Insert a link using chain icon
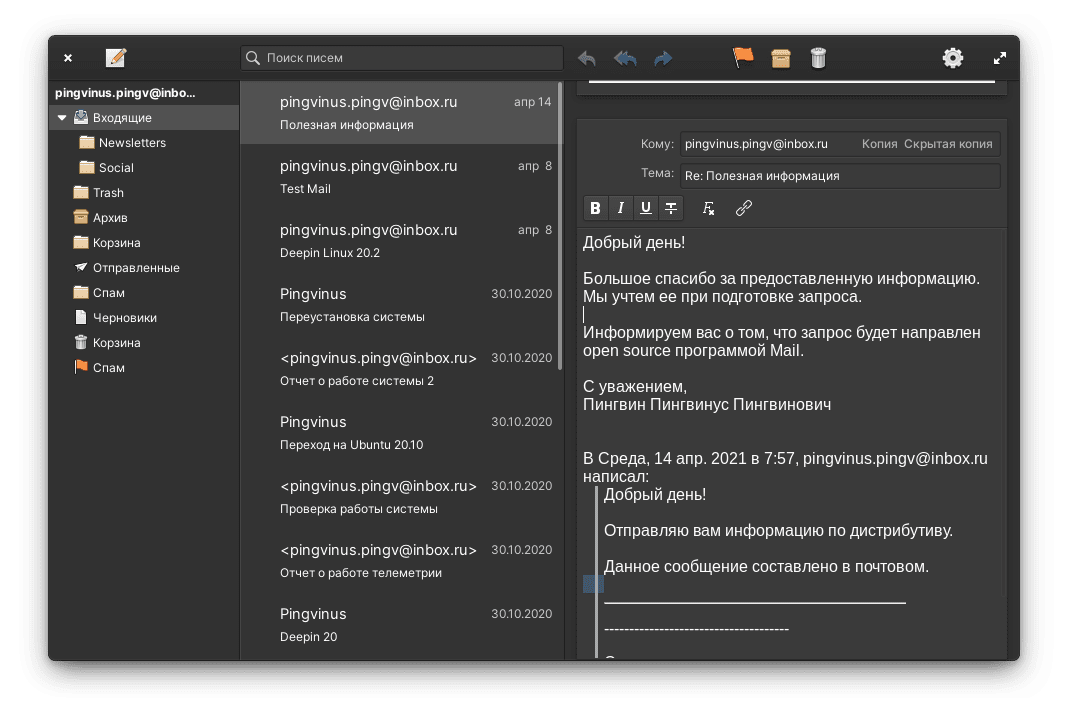This screenshot has height=722, width=1068. point(743,208)
